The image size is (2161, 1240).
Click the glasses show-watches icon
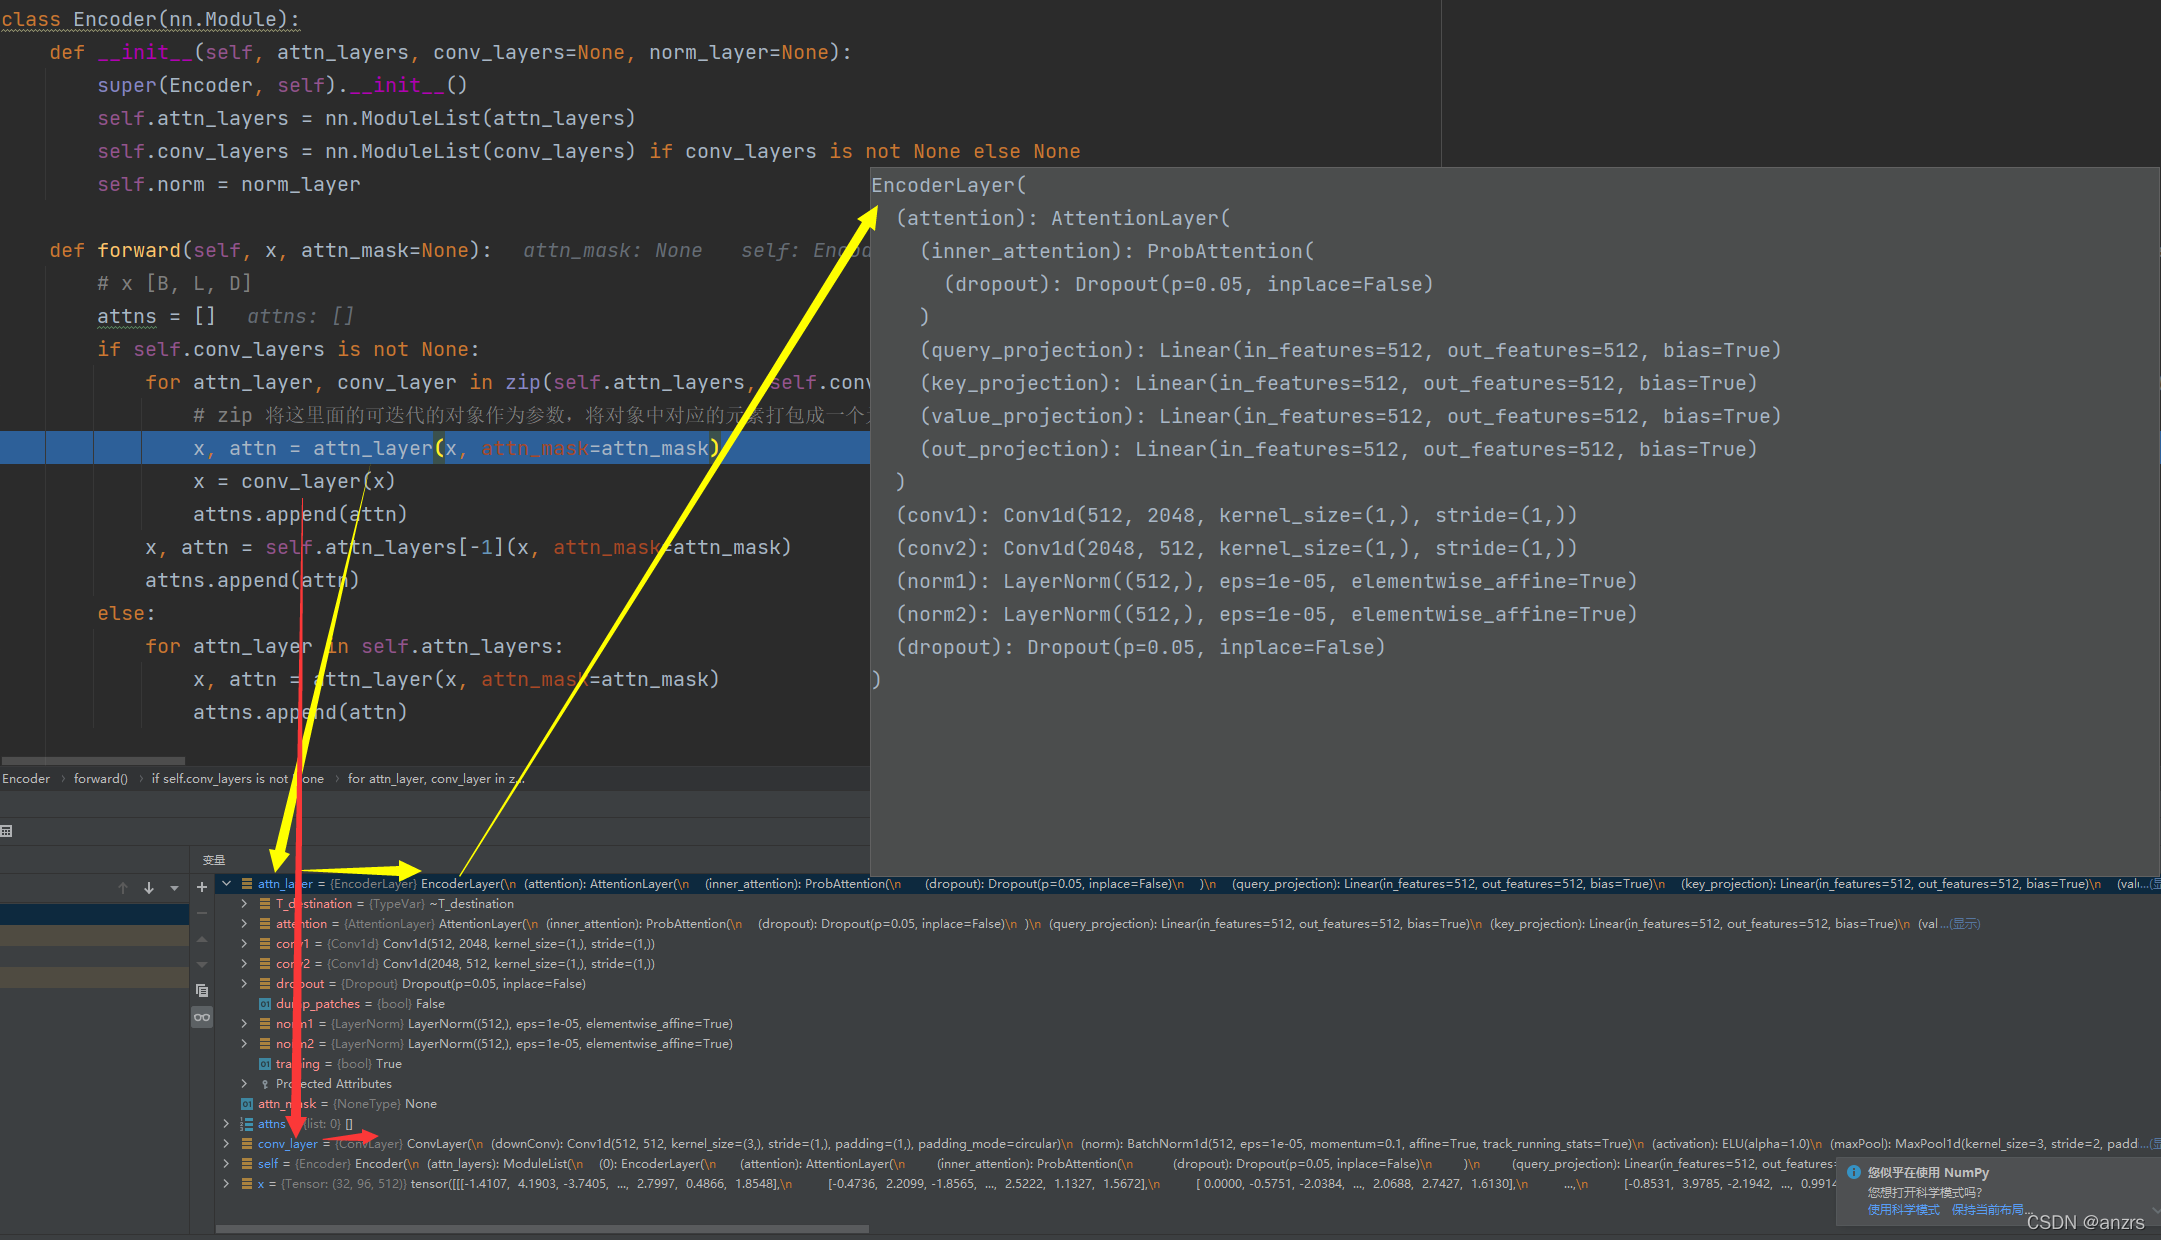pyautogui.click(x=202, y=1017)
